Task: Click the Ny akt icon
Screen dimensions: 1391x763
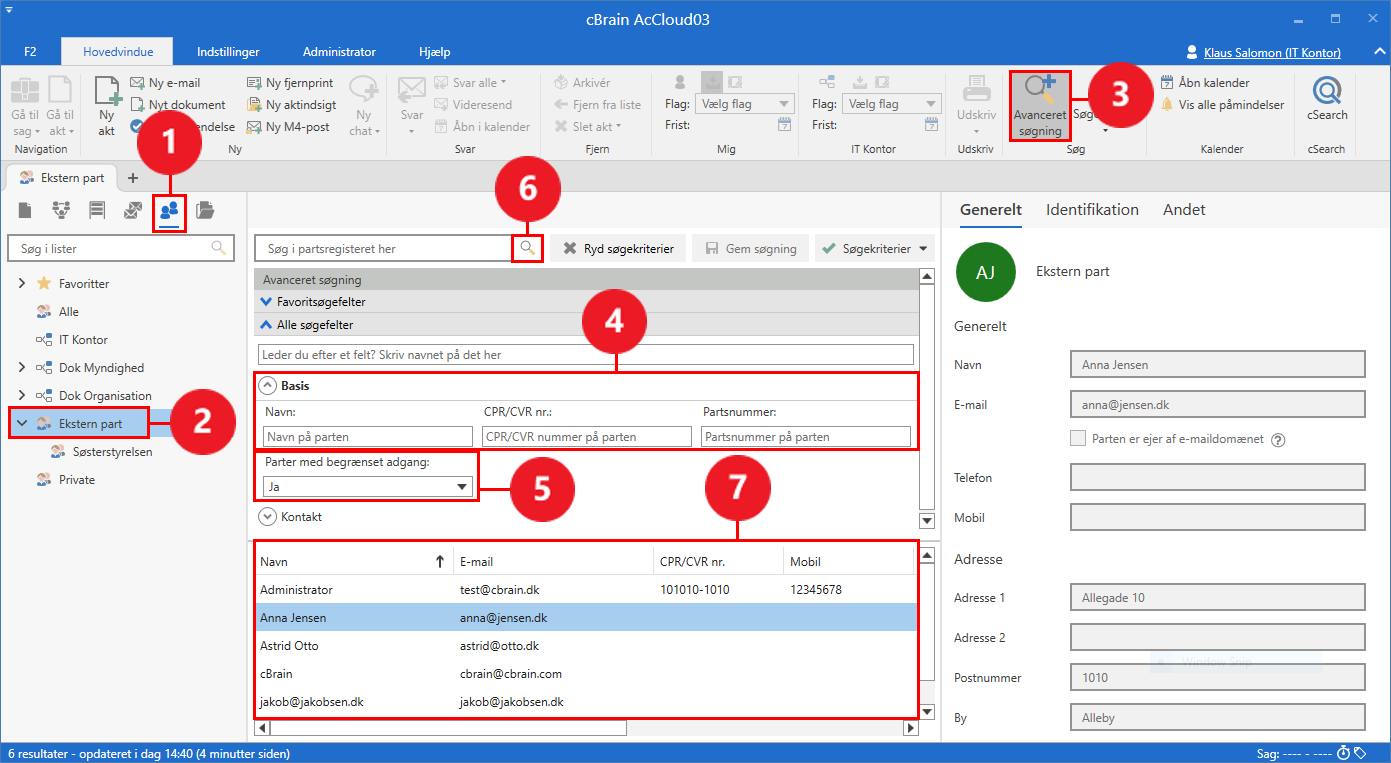Action: click(x=106, y=91)
